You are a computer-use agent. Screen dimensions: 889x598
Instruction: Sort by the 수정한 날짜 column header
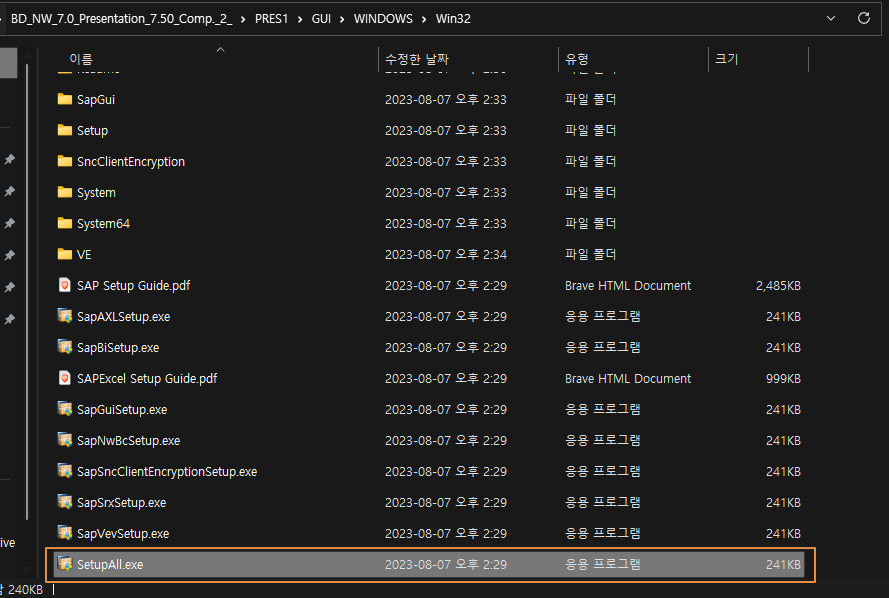417,60
